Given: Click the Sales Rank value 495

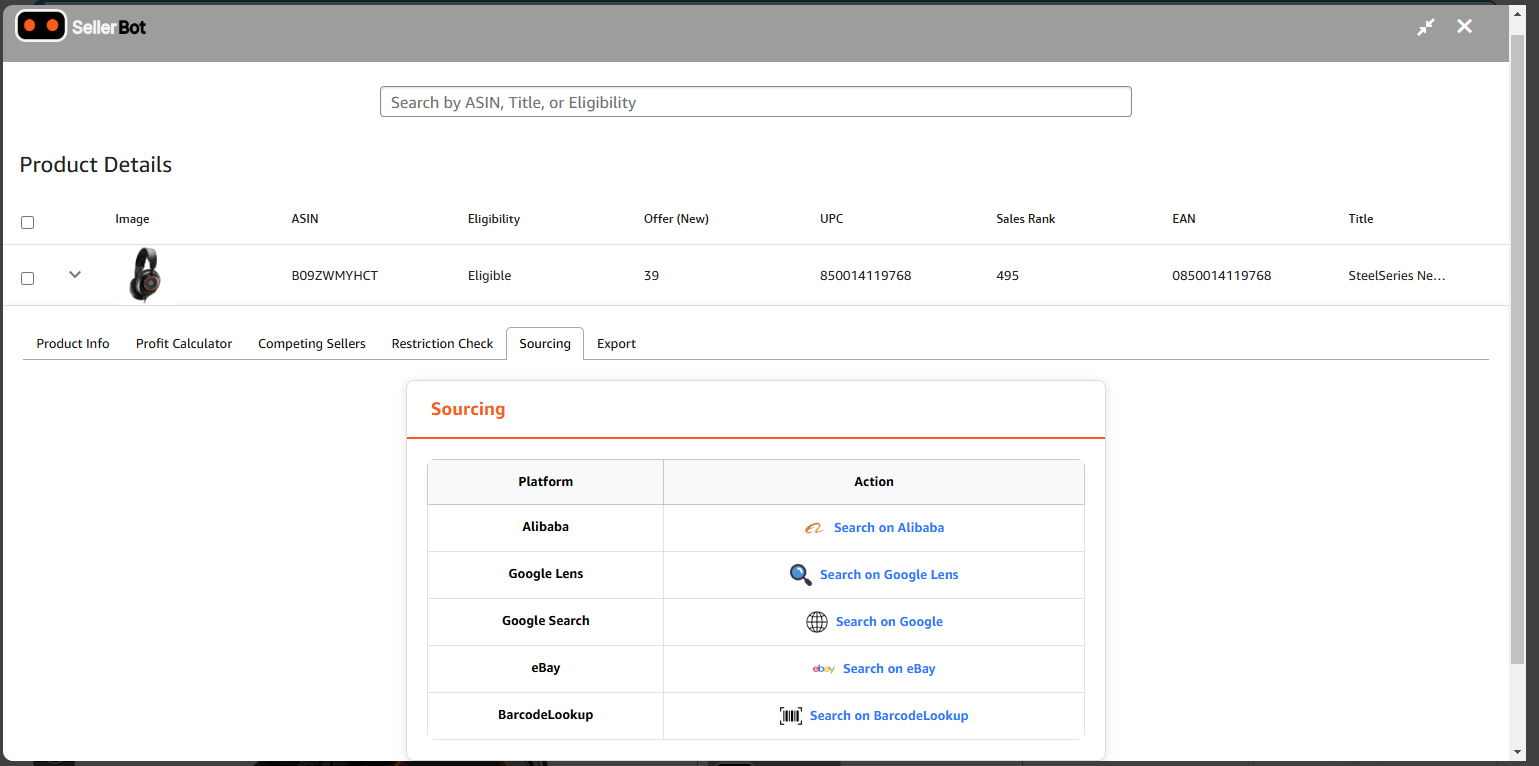Looking at the screenshot, I should (1007, 275).
